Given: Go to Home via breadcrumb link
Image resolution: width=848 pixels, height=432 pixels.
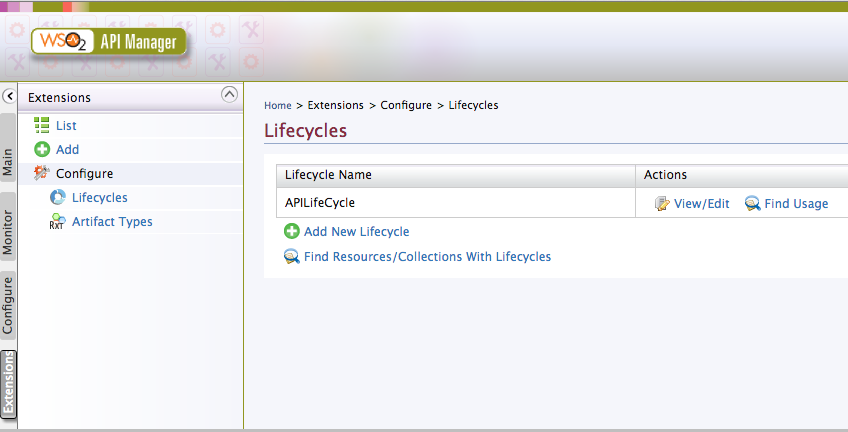Looking at the screenshot, I should tap(278, 105).
